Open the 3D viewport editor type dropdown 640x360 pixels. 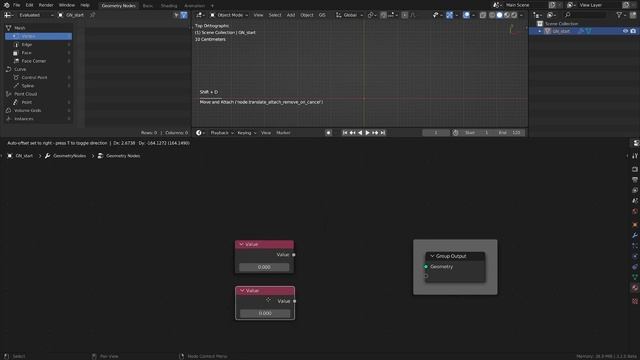click(200, 15)
